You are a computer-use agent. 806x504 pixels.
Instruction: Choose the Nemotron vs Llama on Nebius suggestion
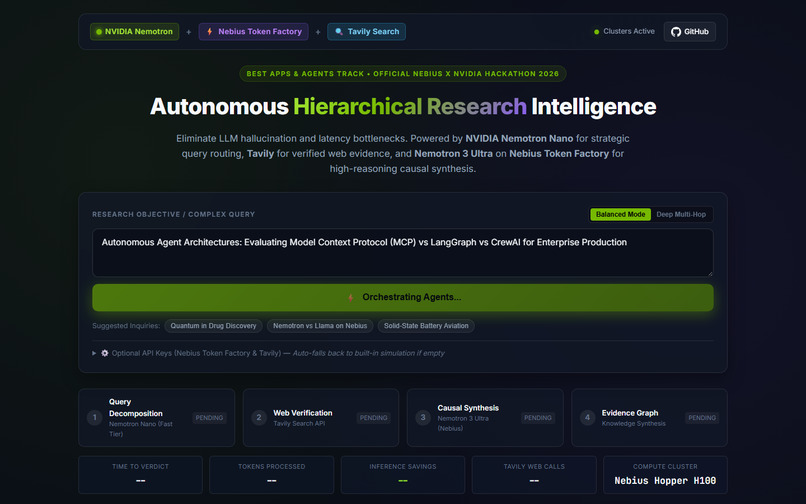tap(320, 326)
